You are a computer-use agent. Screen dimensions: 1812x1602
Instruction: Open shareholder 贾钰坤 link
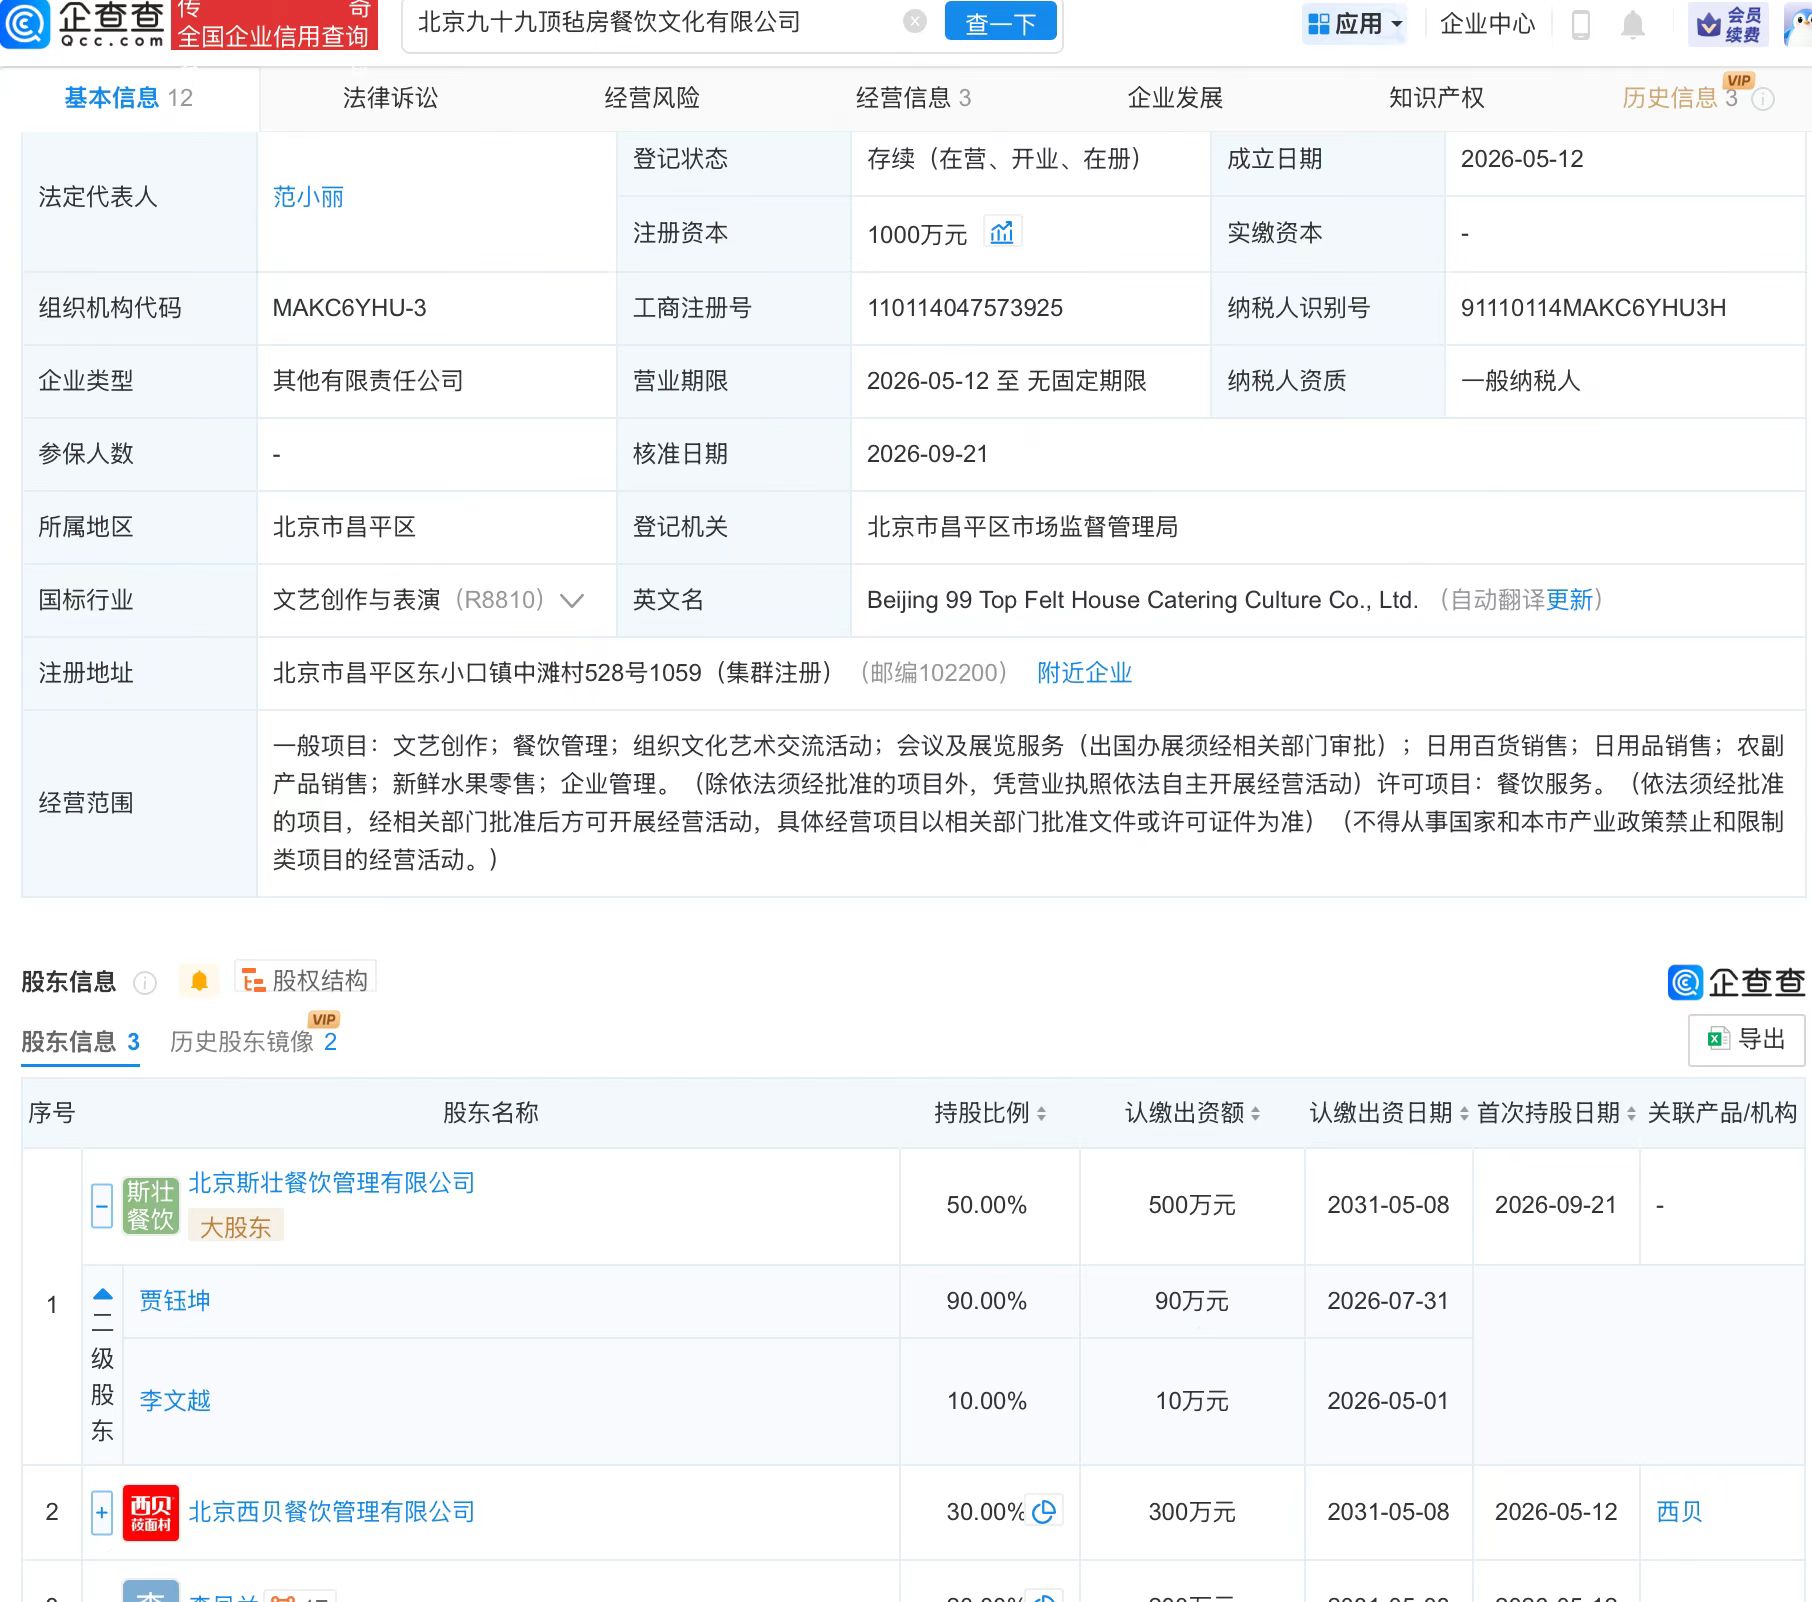coord(175,1301)
